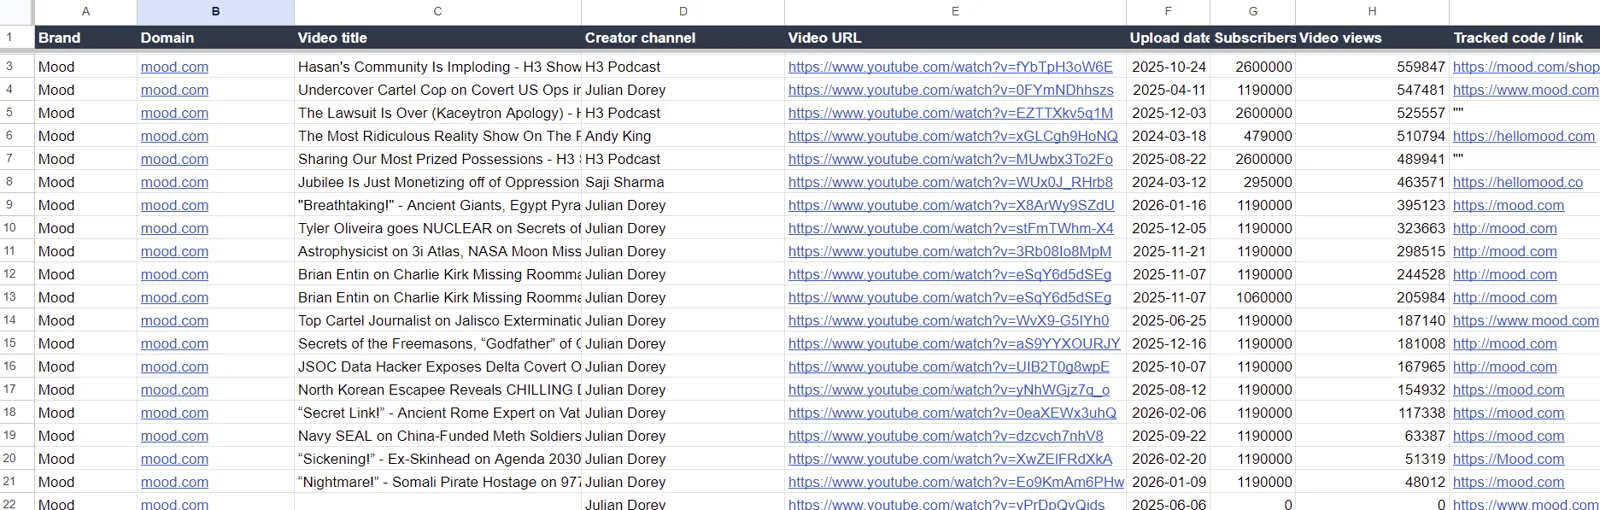The image size is (1600, 510).
Task: Select column B header
Action: coord(215,11)
